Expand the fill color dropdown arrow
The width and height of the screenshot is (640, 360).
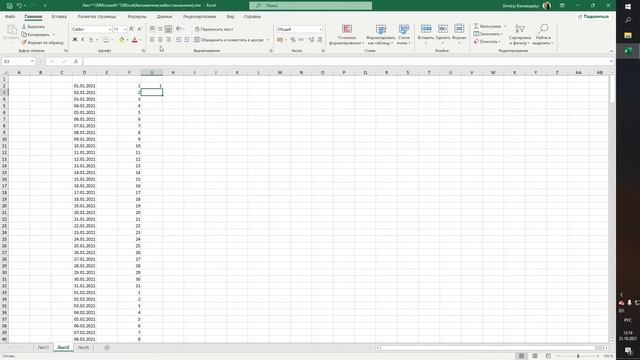point(127,40)
